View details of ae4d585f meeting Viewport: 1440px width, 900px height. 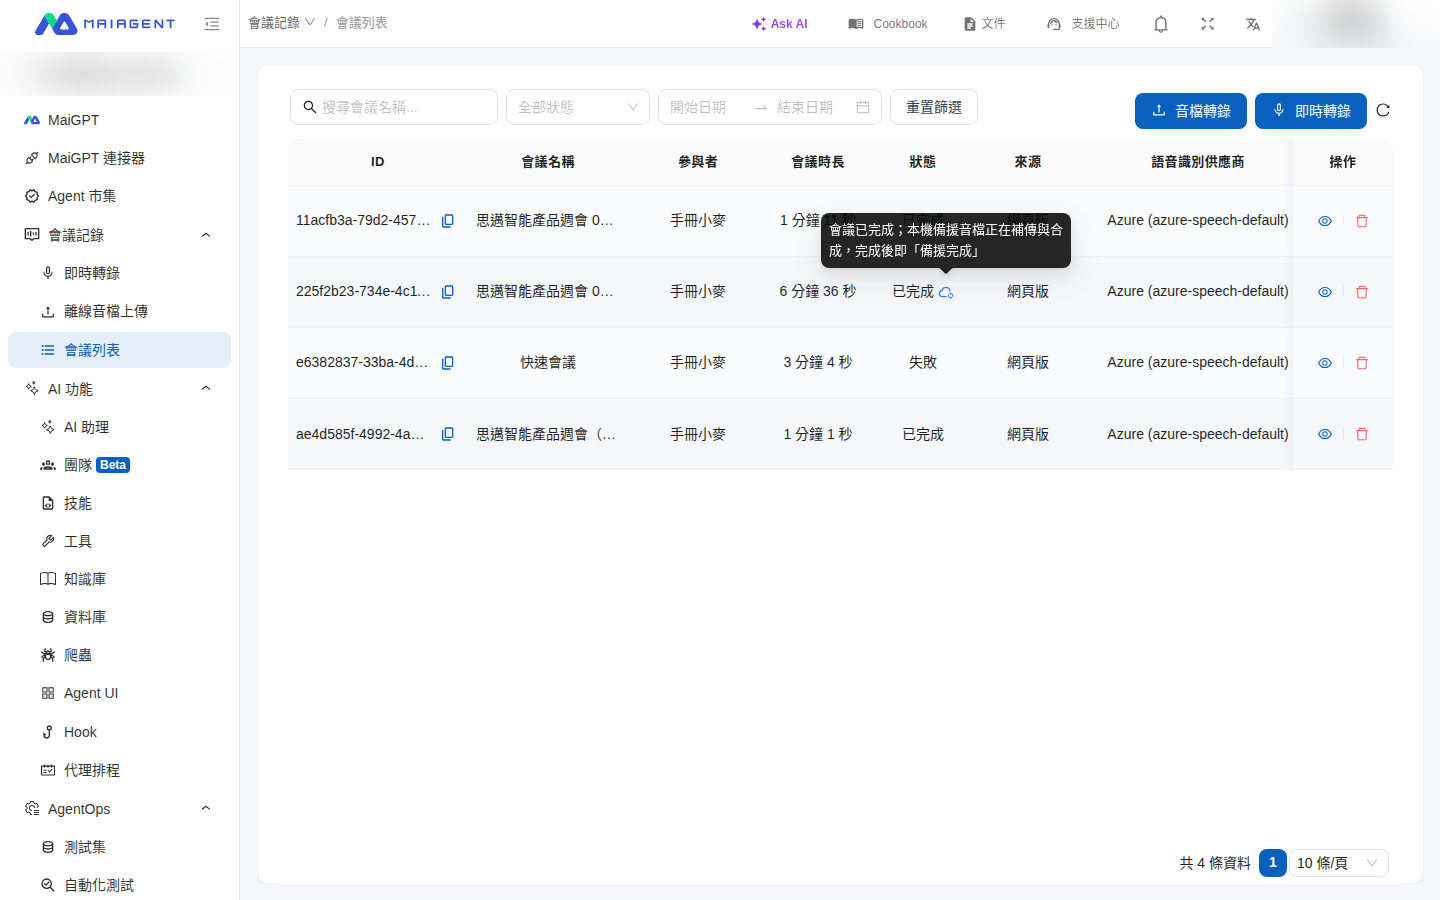click(1325, 434)
